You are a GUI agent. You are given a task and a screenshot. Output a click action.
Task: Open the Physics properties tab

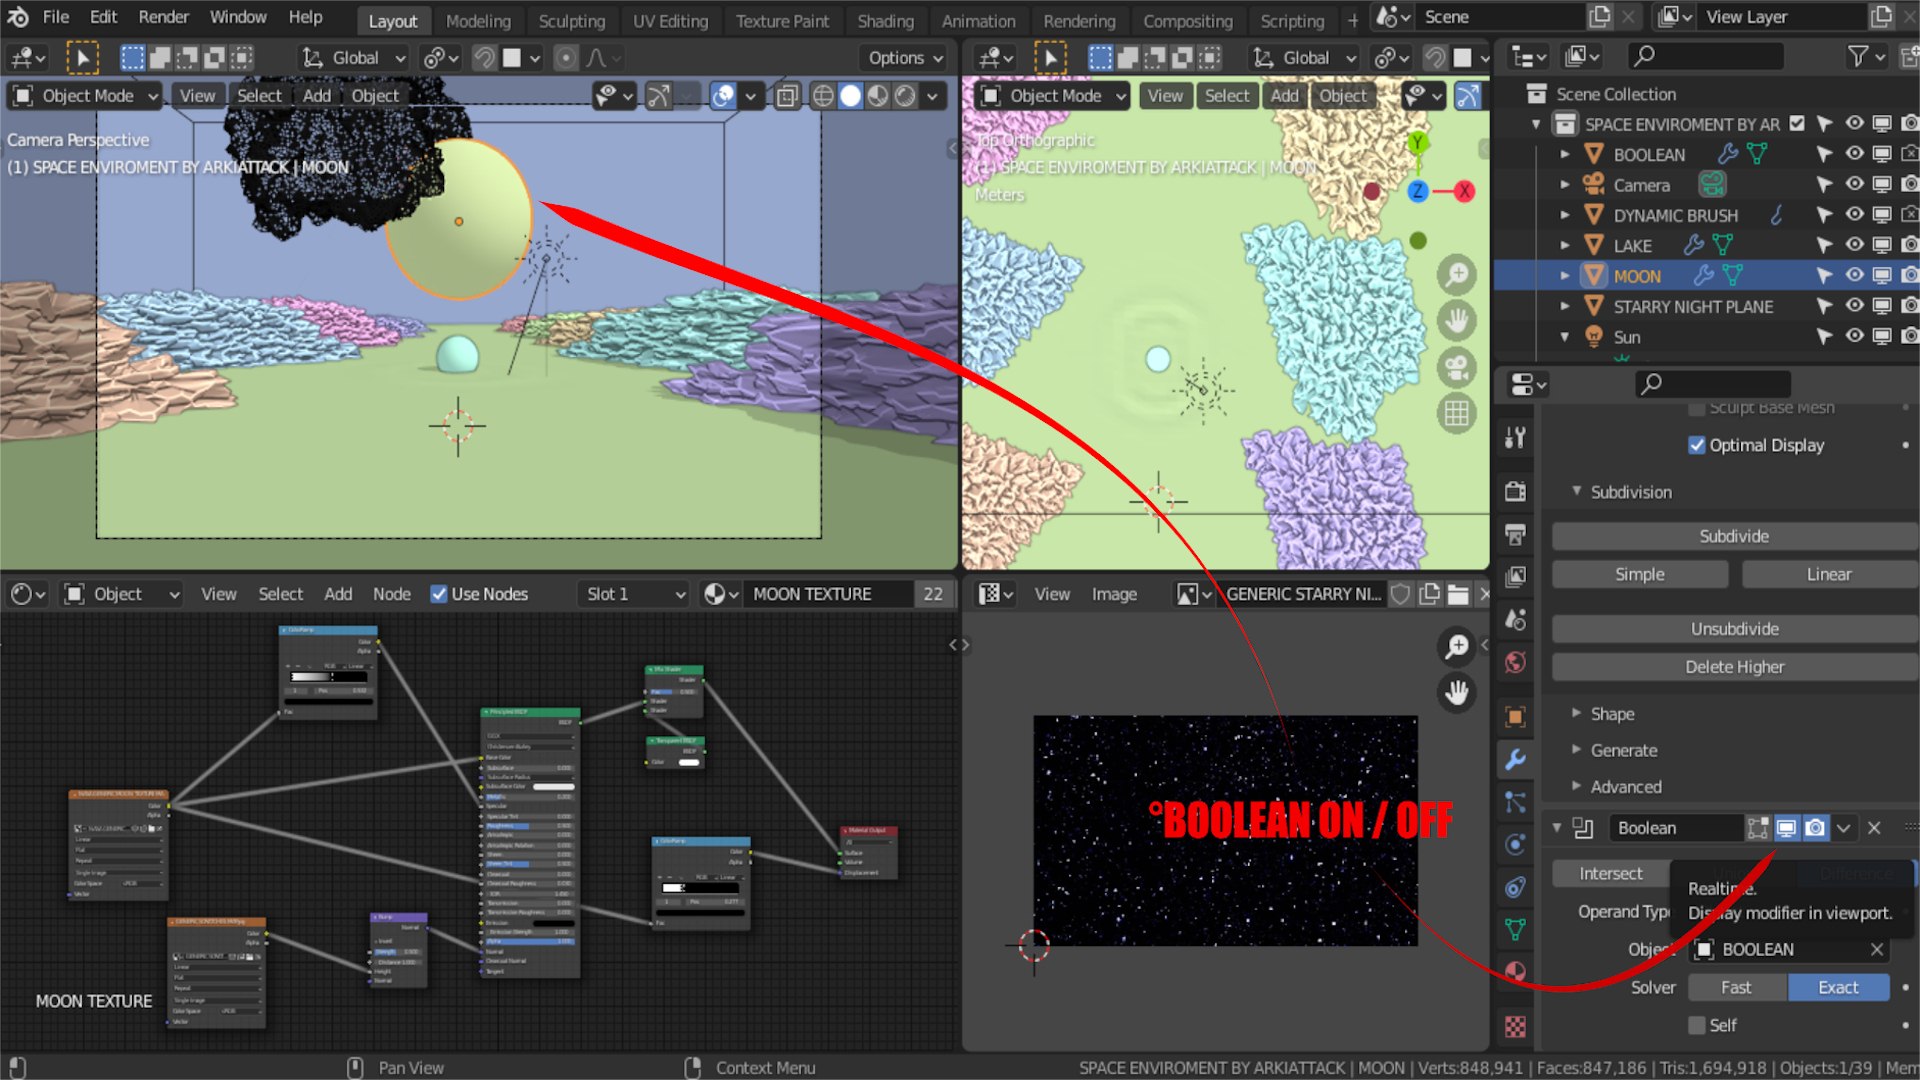click(x=1516, y=844)
